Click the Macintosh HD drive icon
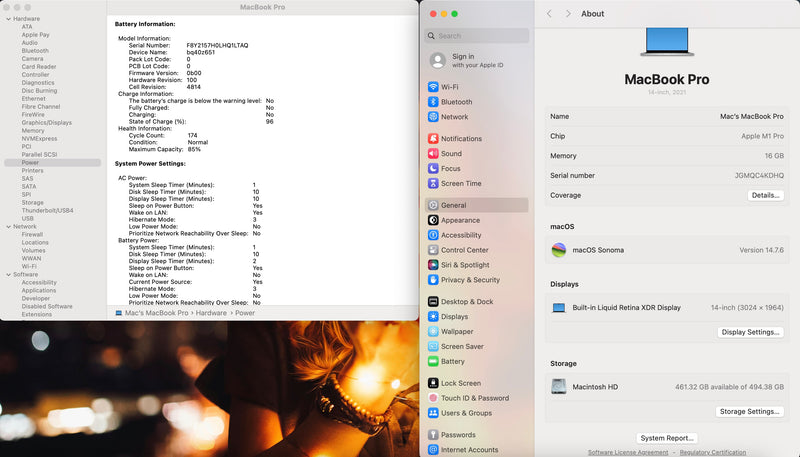 click(559, 386)
